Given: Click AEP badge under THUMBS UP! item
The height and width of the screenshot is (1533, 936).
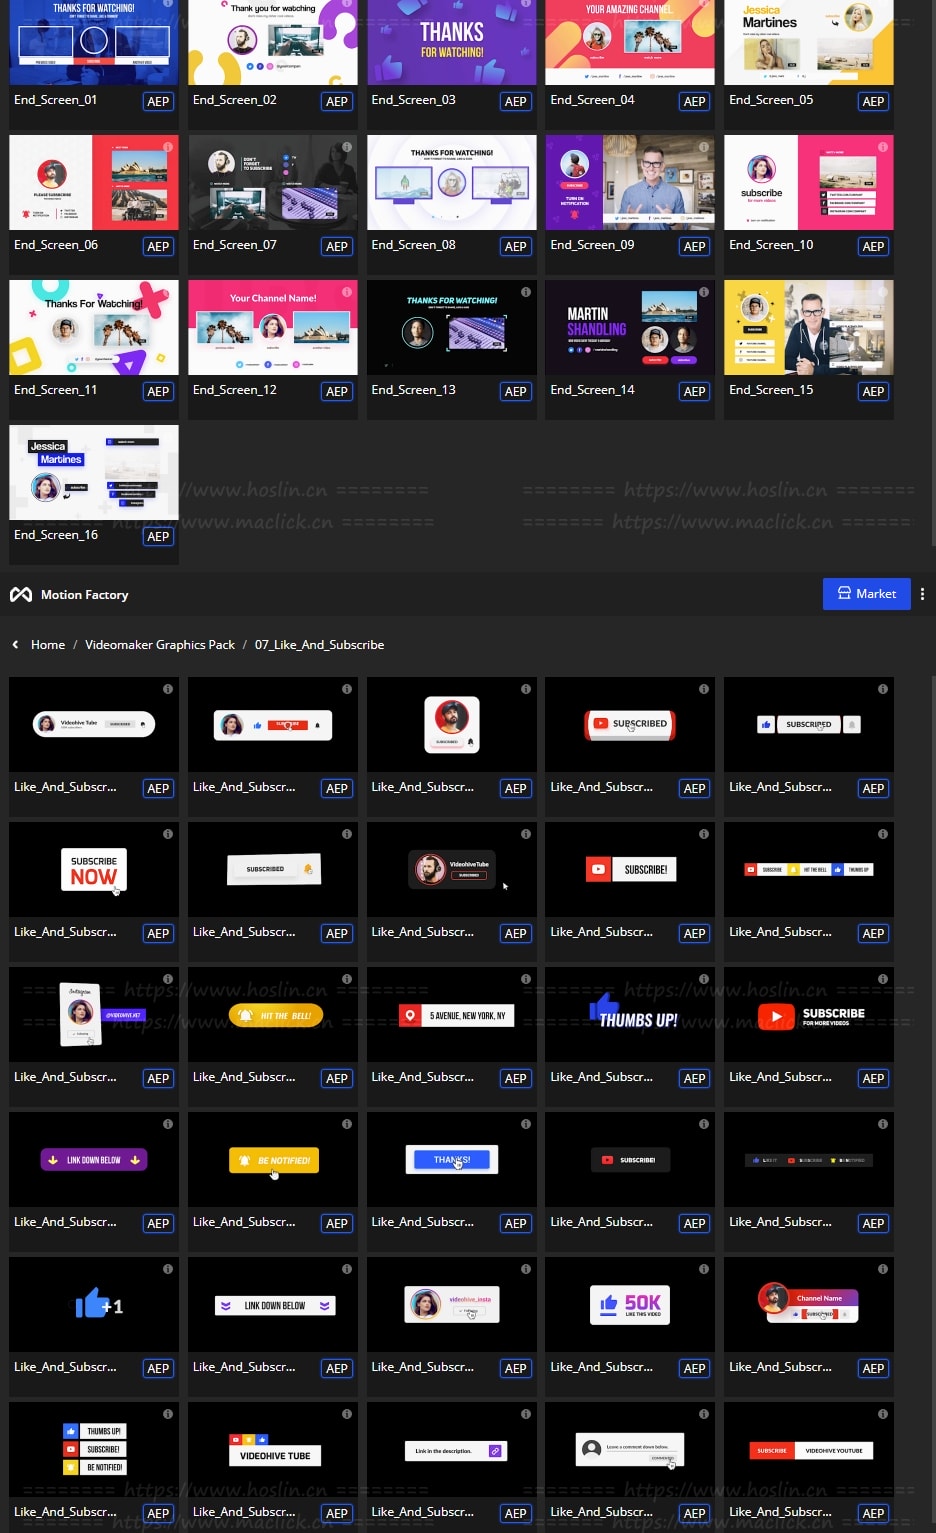Looking at the screenshot, I should point(695,1078).
